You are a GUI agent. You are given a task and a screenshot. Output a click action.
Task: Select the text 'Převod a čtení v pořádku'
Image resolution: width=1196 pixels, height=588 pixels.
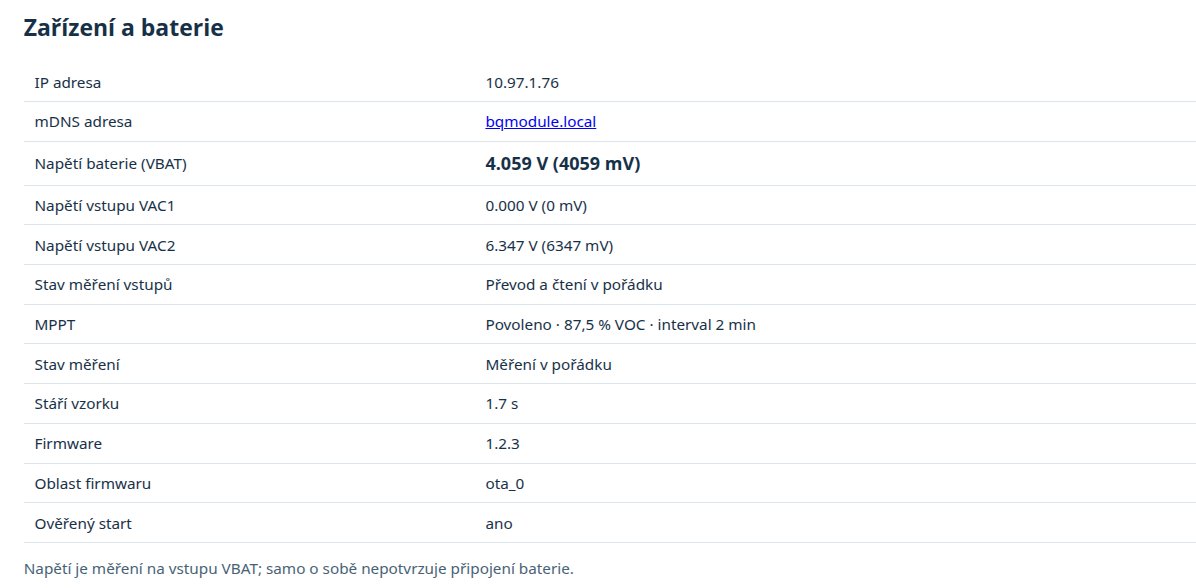[x=574, y=285]
